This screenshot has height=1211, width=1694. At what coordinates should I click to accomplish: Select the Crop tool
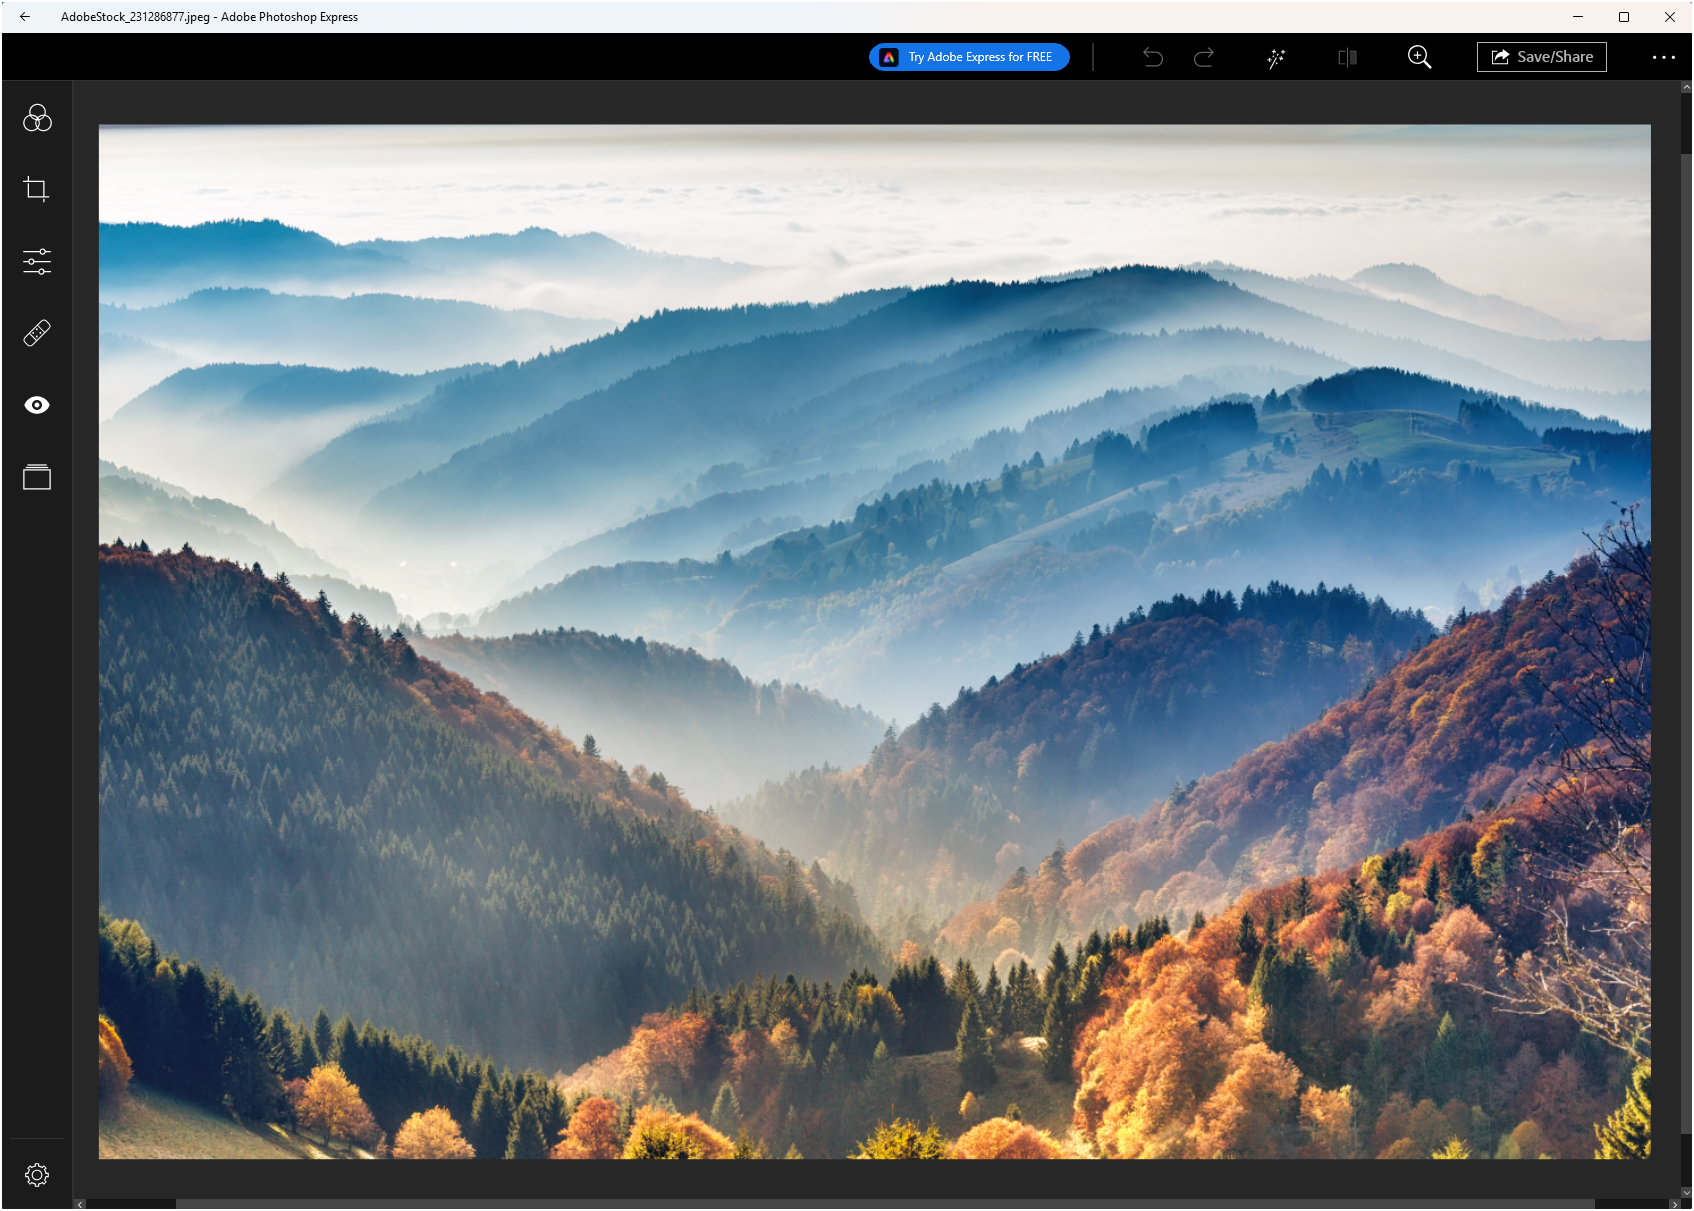36,189
